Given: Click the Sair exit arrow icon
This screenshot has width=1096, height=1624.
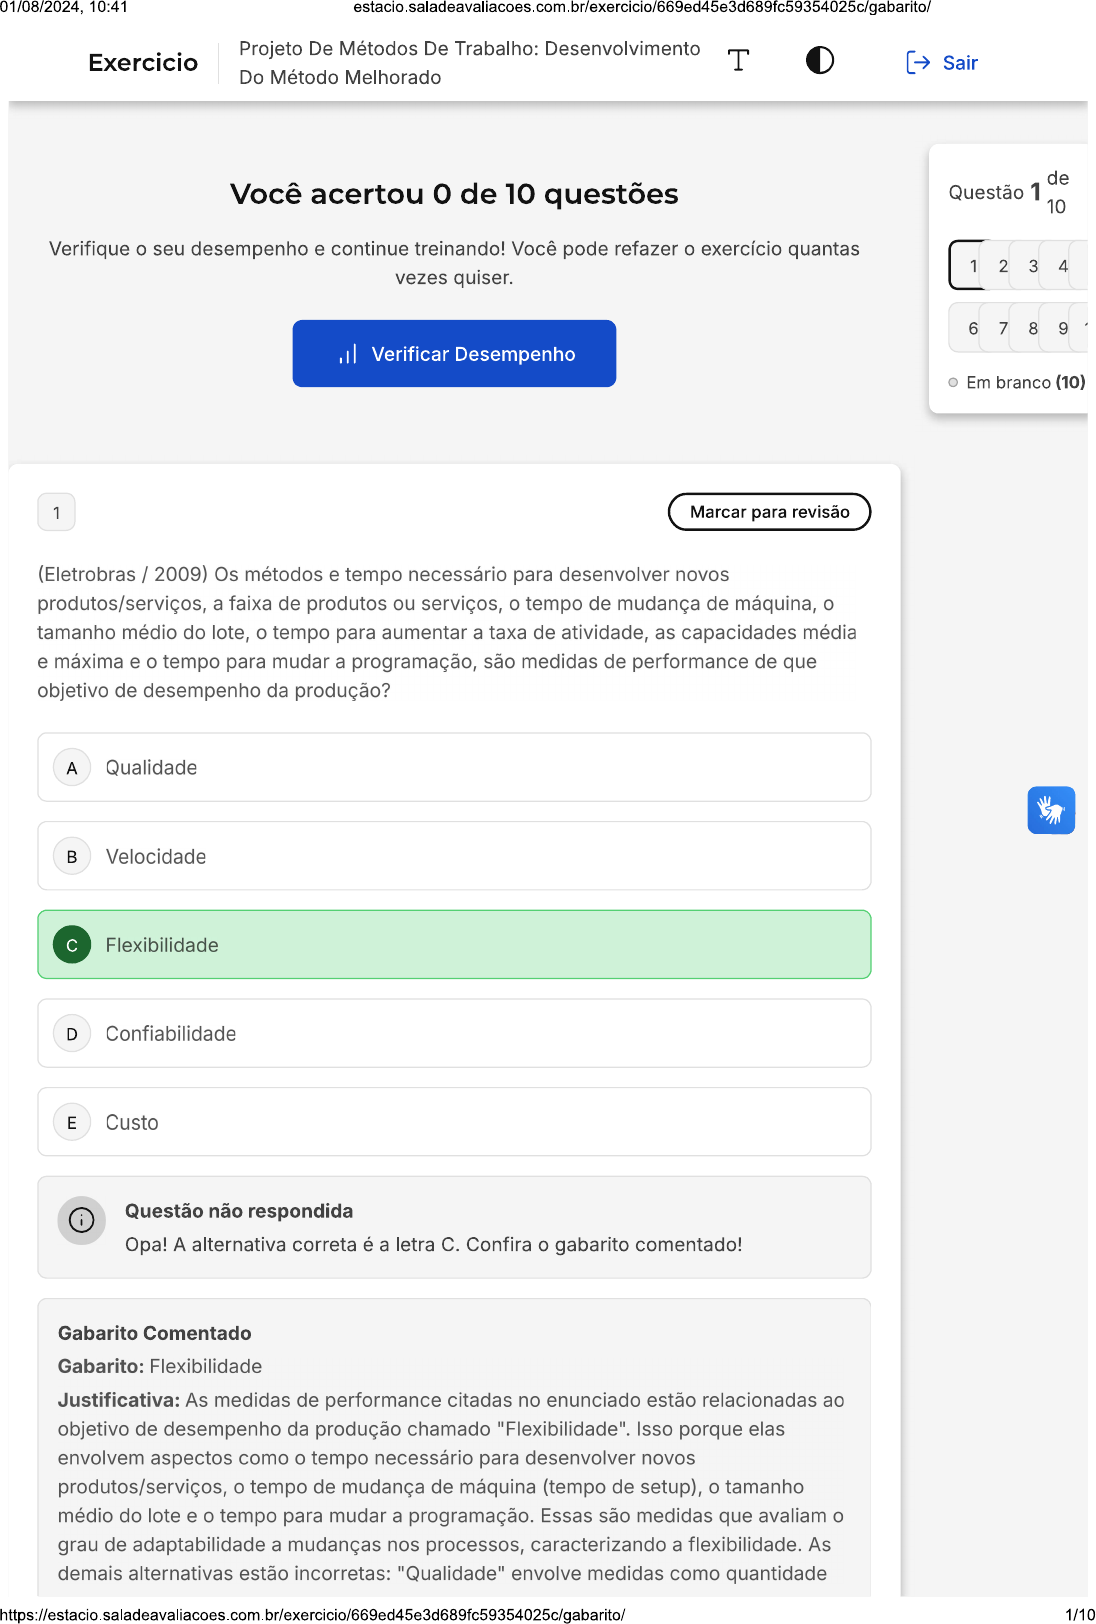Looking at the screenshot, I should pos(917,63).
